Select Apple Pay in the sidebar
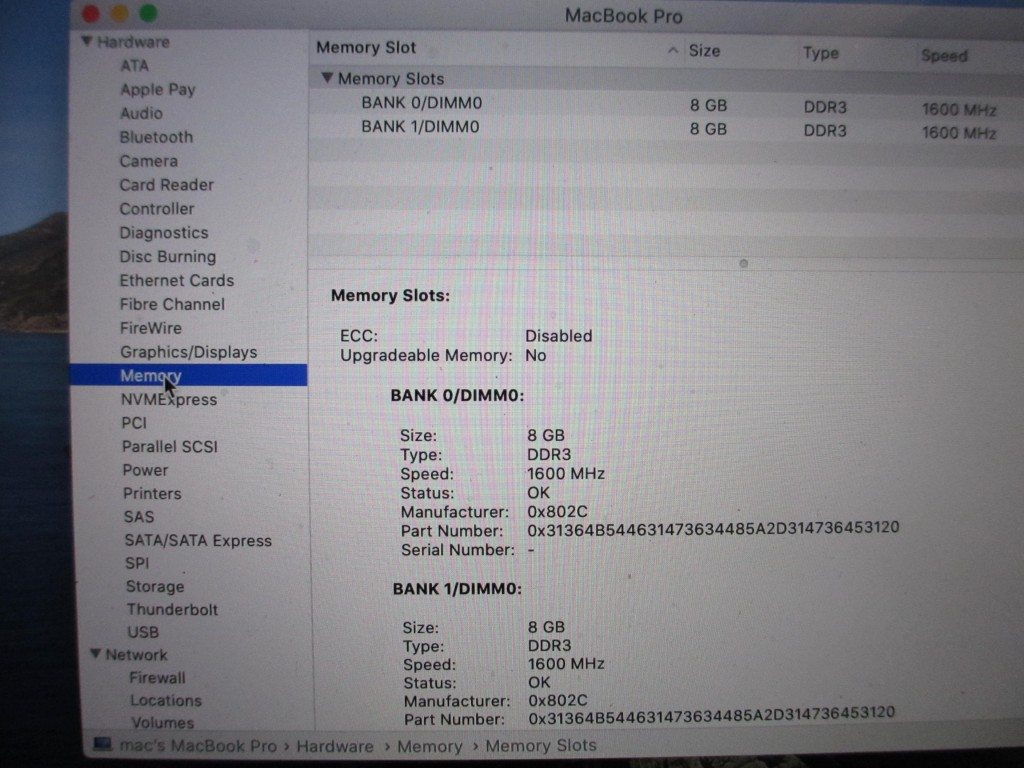The width and height of the screenshot is (1024, 768). coord(158,89)
